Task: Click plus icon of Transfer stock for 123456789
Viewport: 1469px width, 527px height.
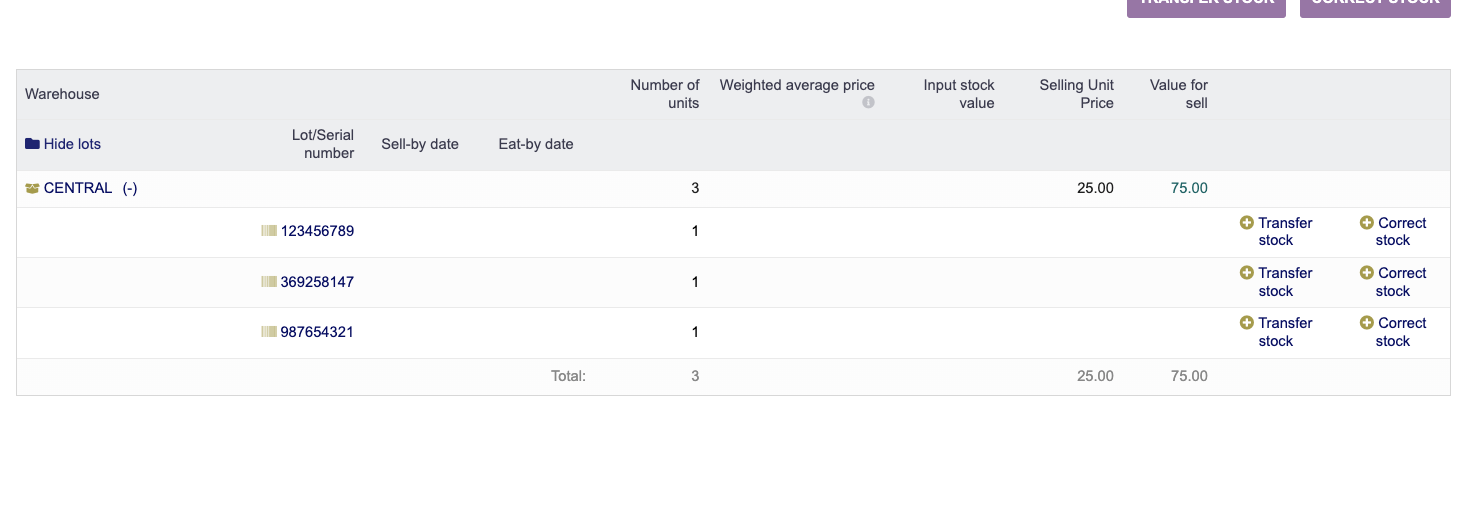Action: (x=1246, y=223)
